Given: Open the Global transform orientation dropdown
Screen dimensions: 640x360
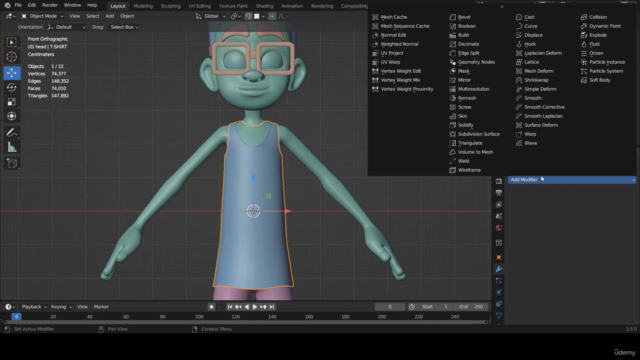Looking at the screenshot, I should (211, 16).
